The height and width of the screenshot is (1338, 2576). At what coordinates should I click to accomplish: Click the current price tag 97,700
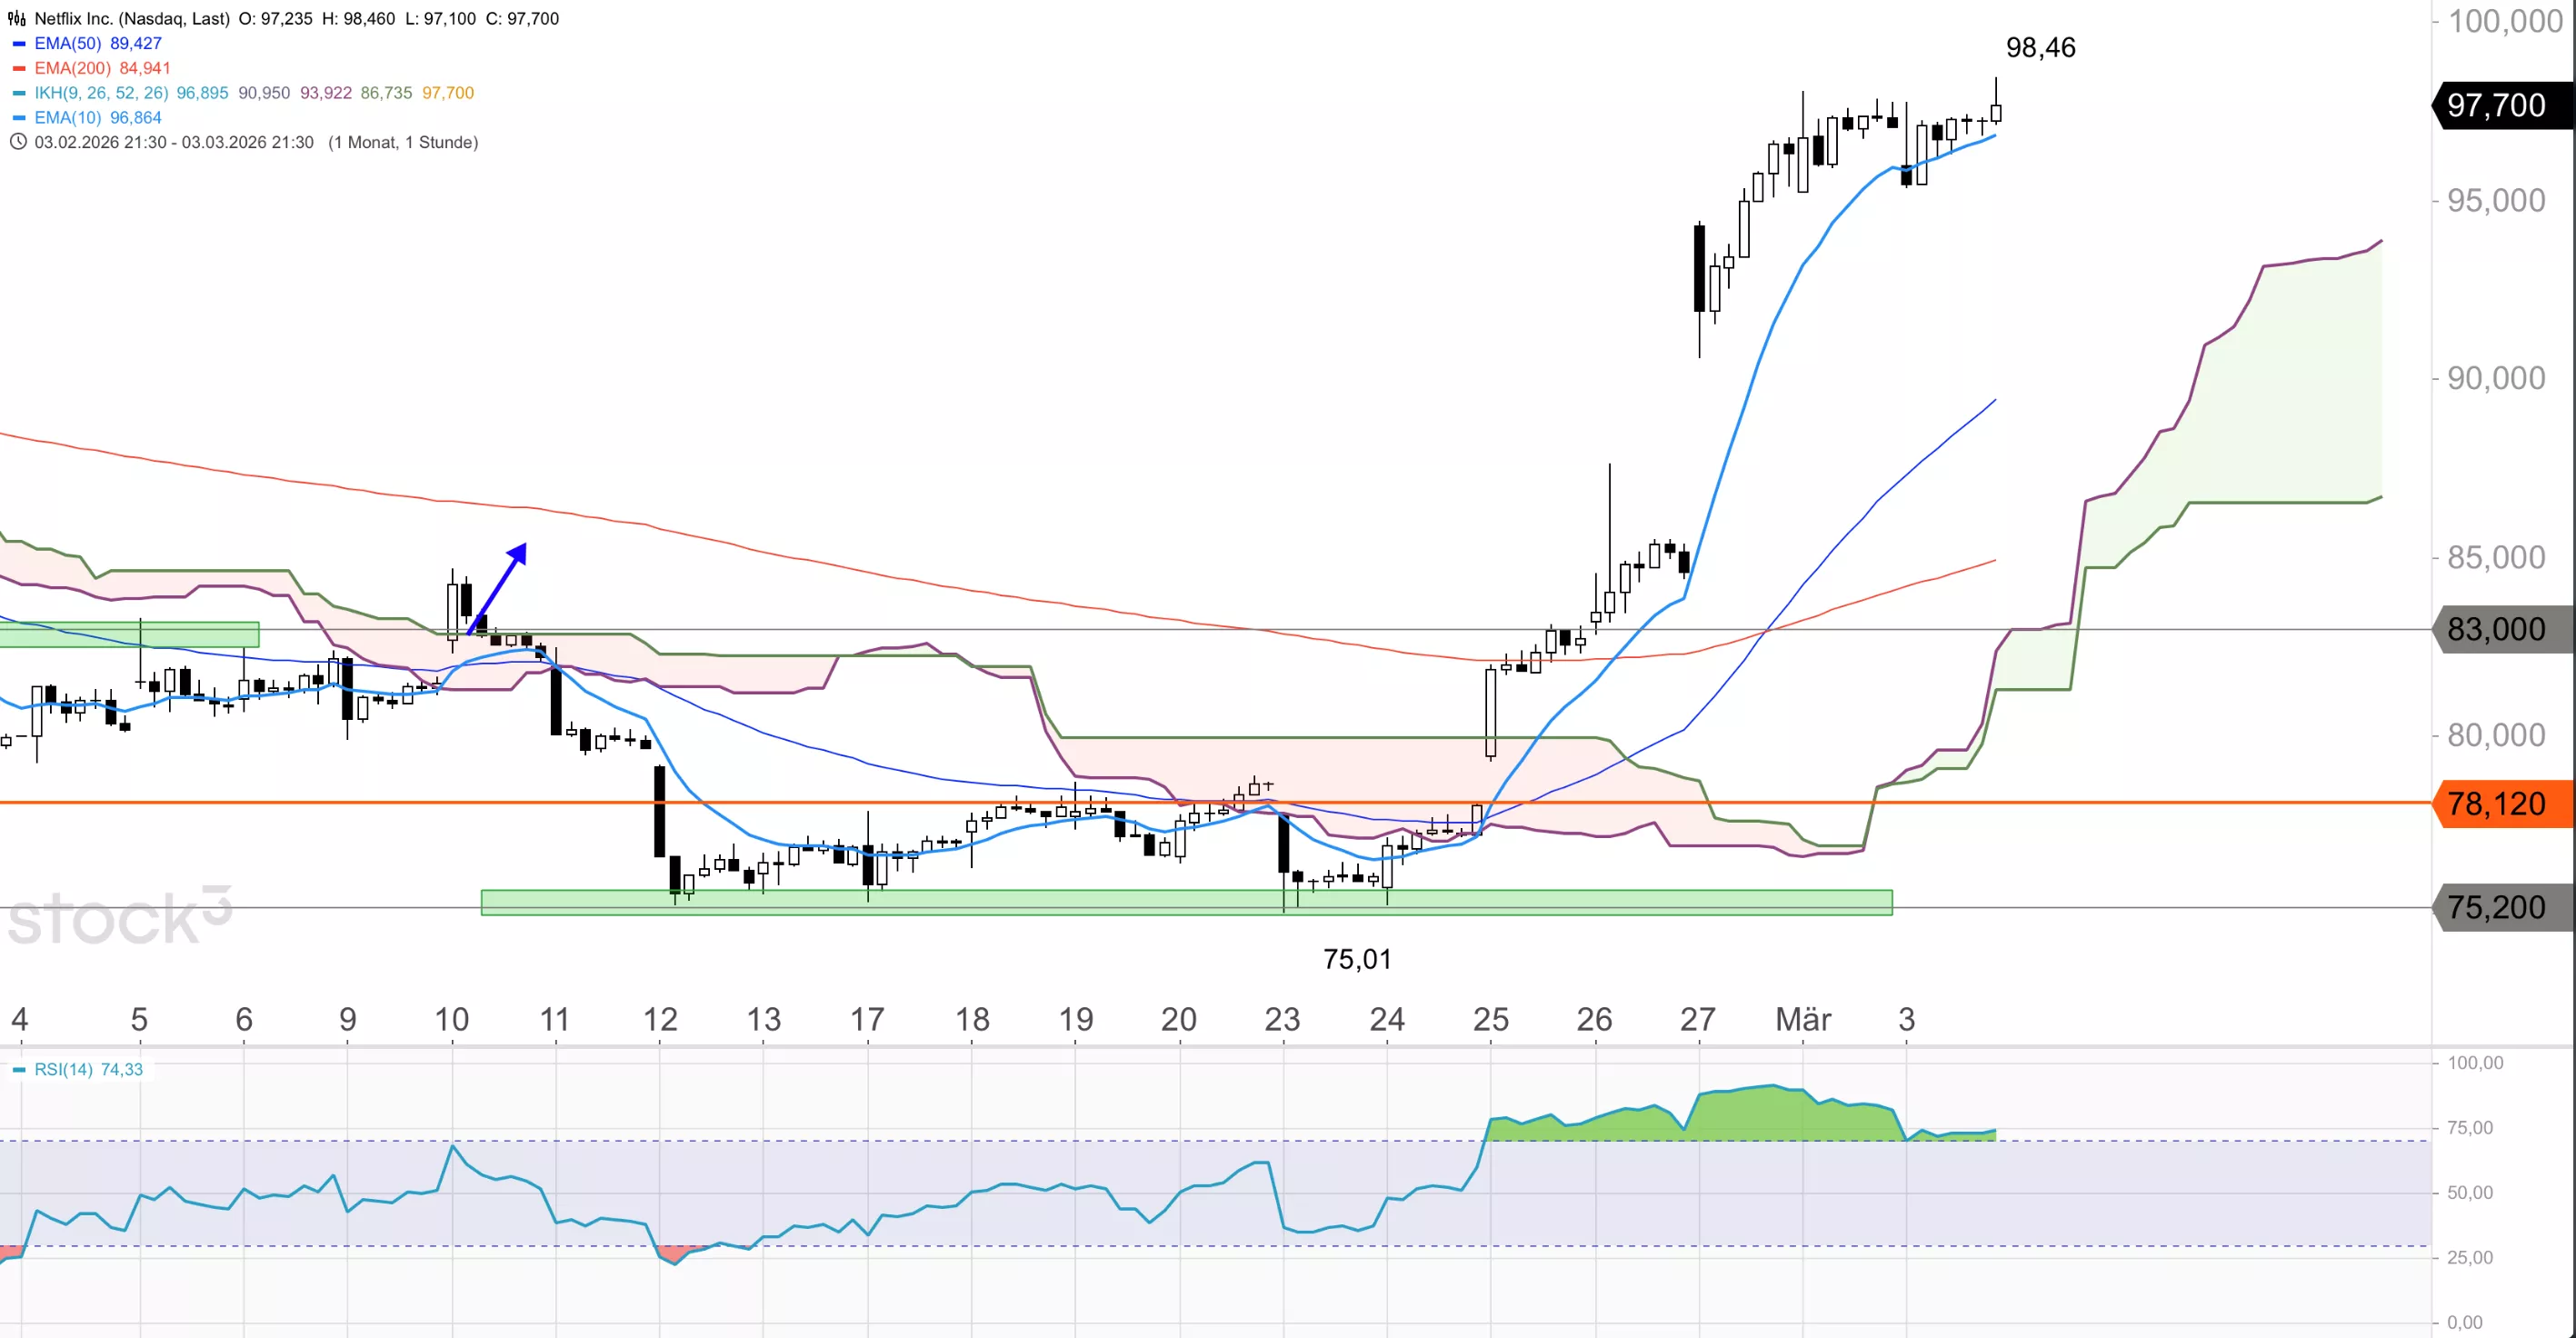pos(2496,105)
